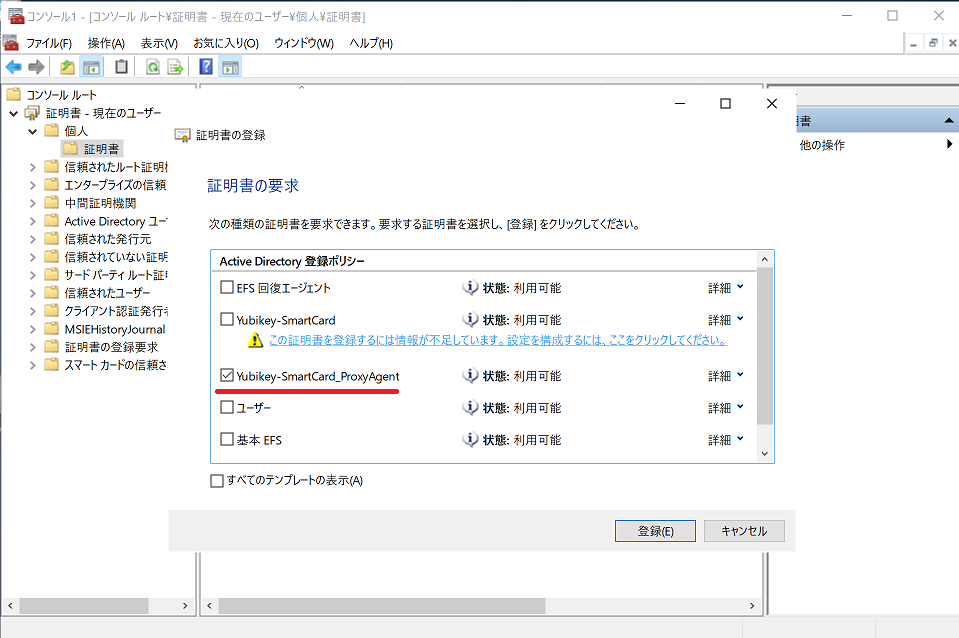Check the EFS 回復エージェント checkbox
Image resolution: width=959 pixels, height=638 pixels.
coord(227,288)
